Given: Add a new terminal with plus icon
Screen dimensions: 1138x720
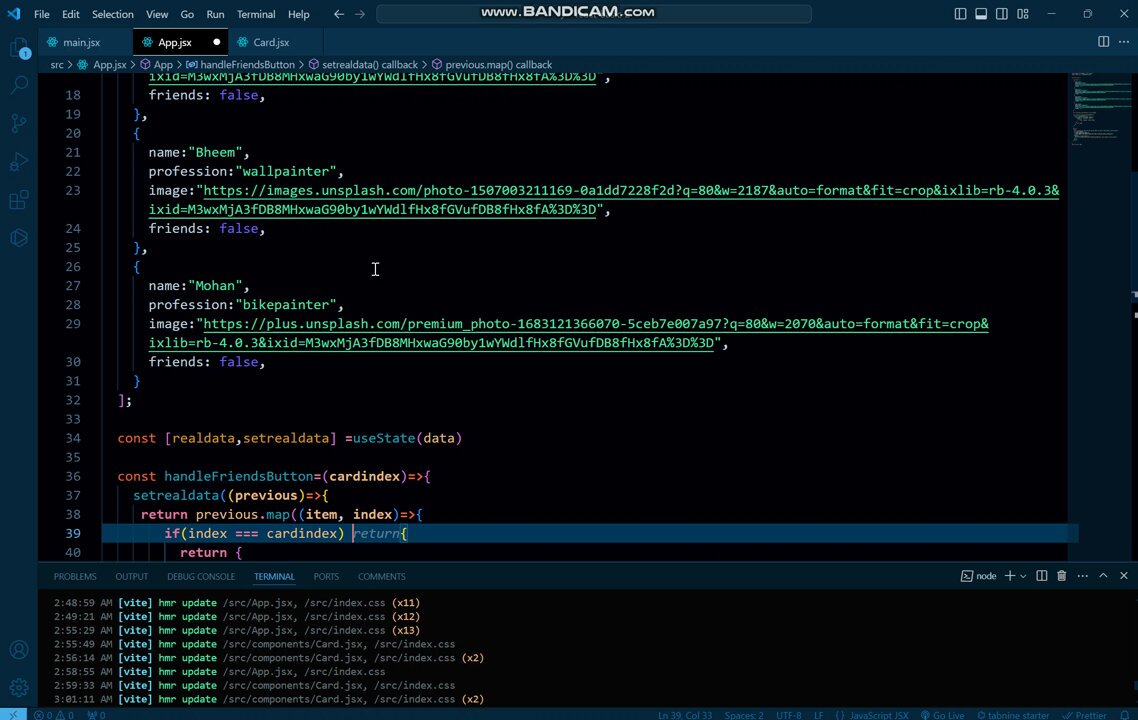Looking at the screenshot, I should (x=1010, y=576).
